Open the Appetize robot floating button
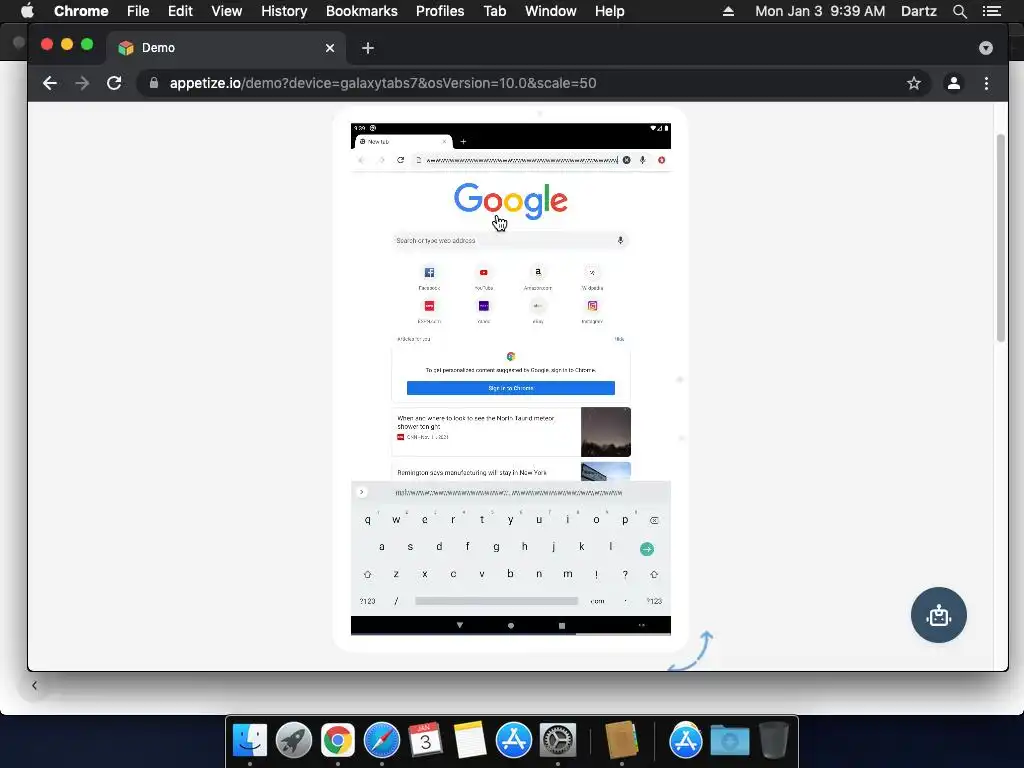The image size is (1024, 768). (938, 615)
